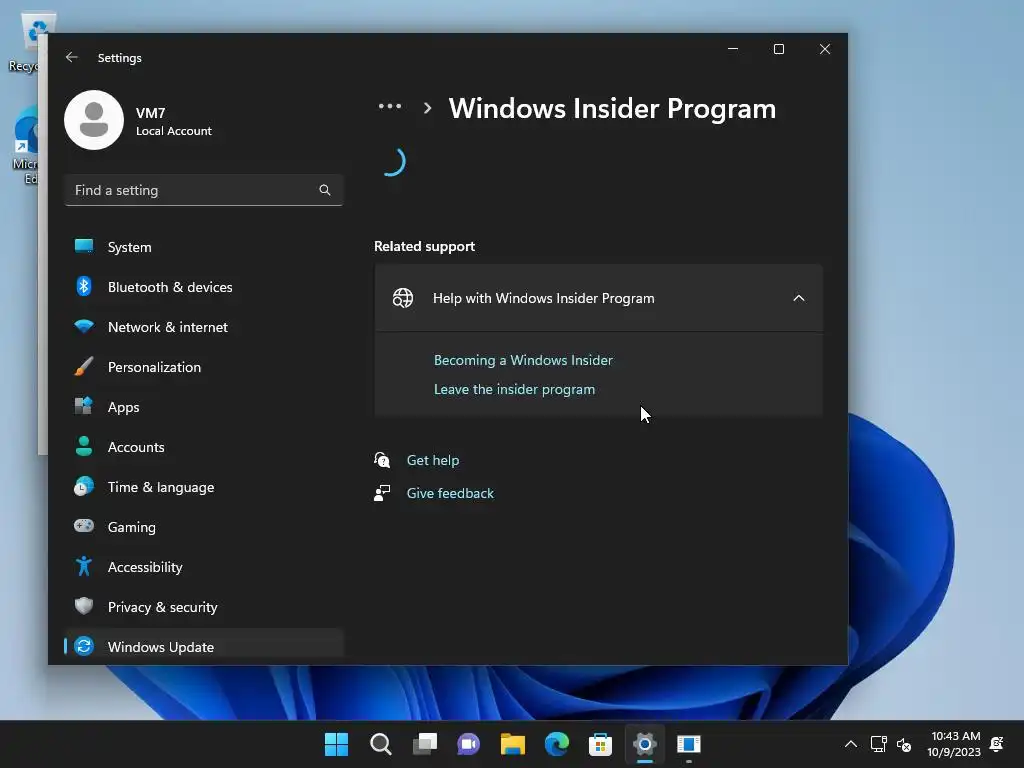This screenshot has height=768, width=1024.
Task: Click the Help with Windows Insider Program chevron
Action: (799, 298)
